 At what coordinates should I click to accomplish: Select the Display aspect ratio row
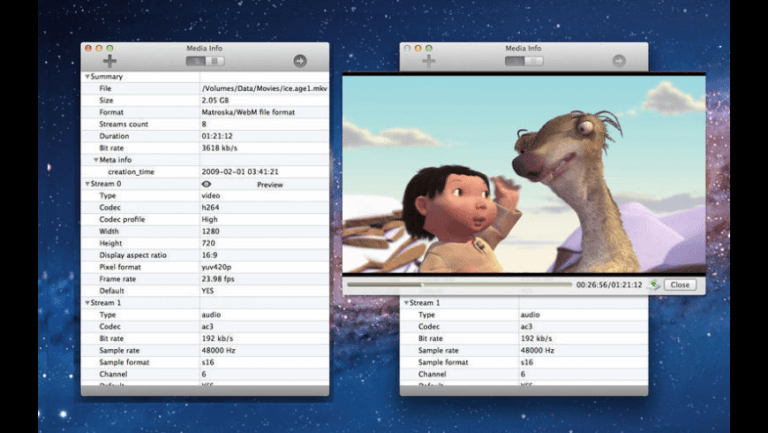pyautogui.click(x=204, y=255)
